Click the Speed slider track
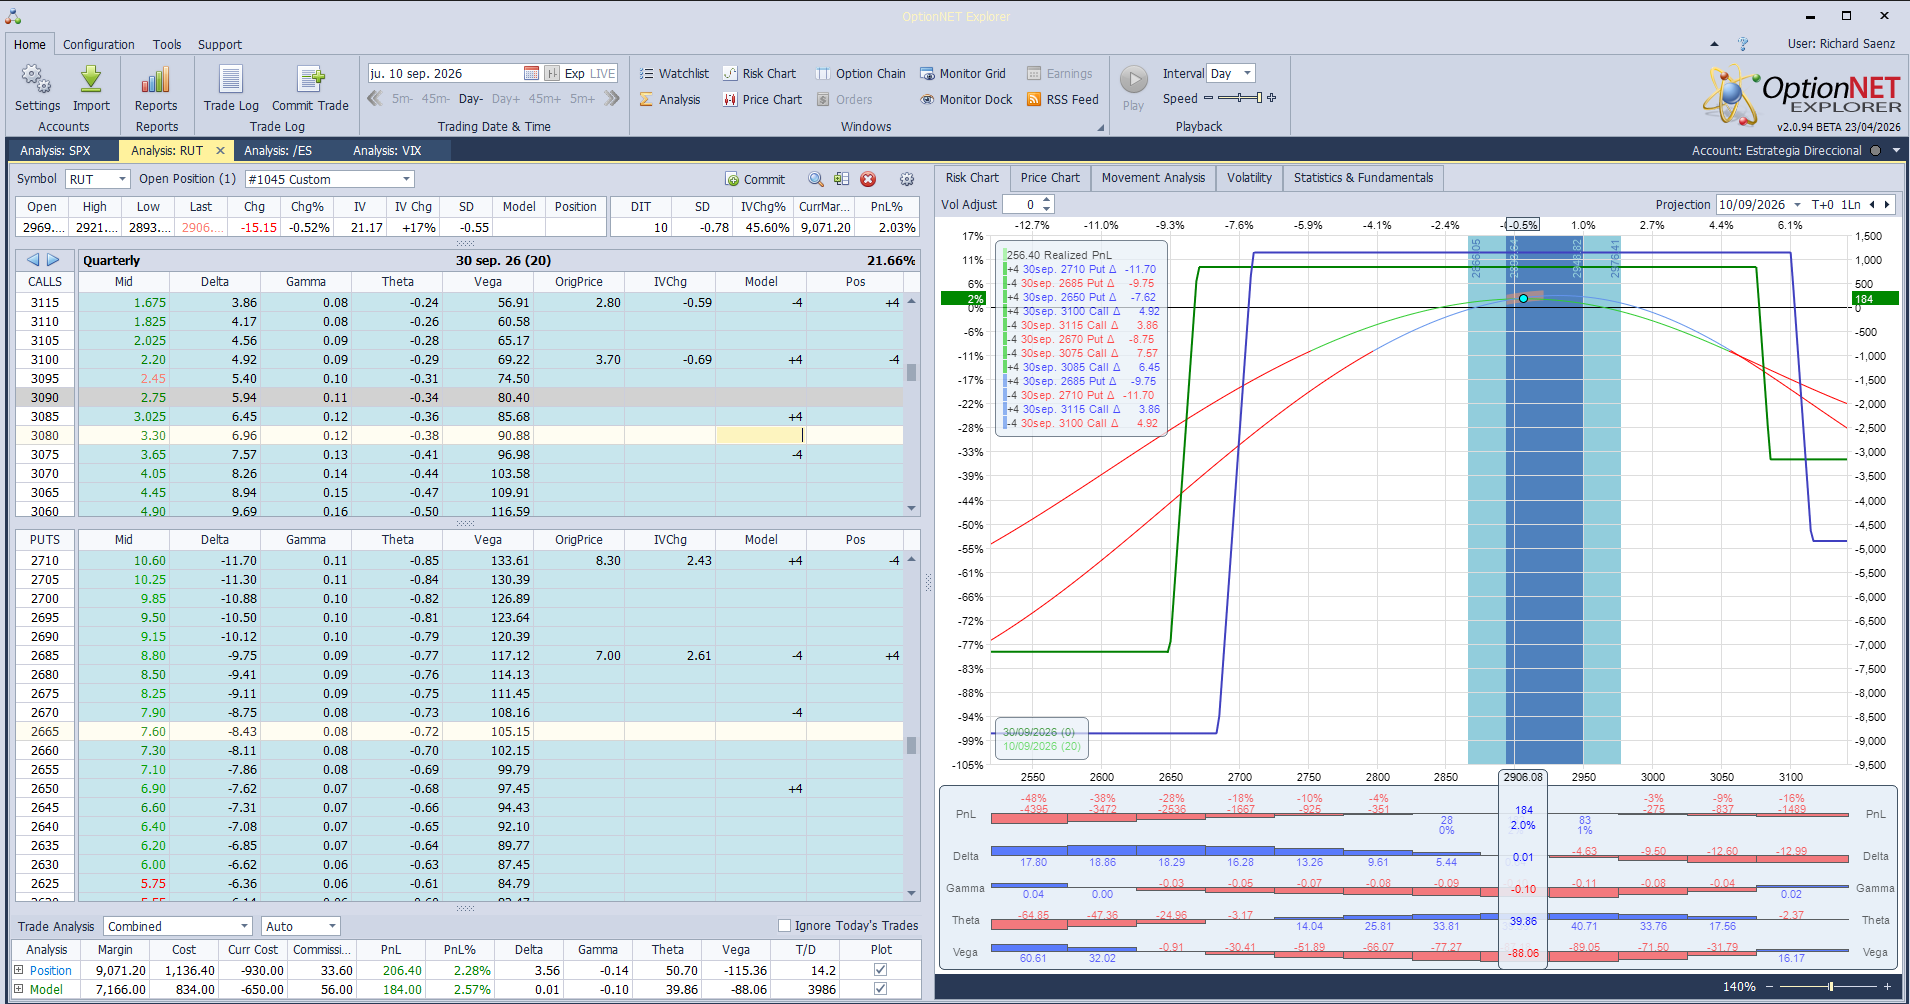The image size is (1910, 1004). pyautogui.click(x=1240, y=98)
